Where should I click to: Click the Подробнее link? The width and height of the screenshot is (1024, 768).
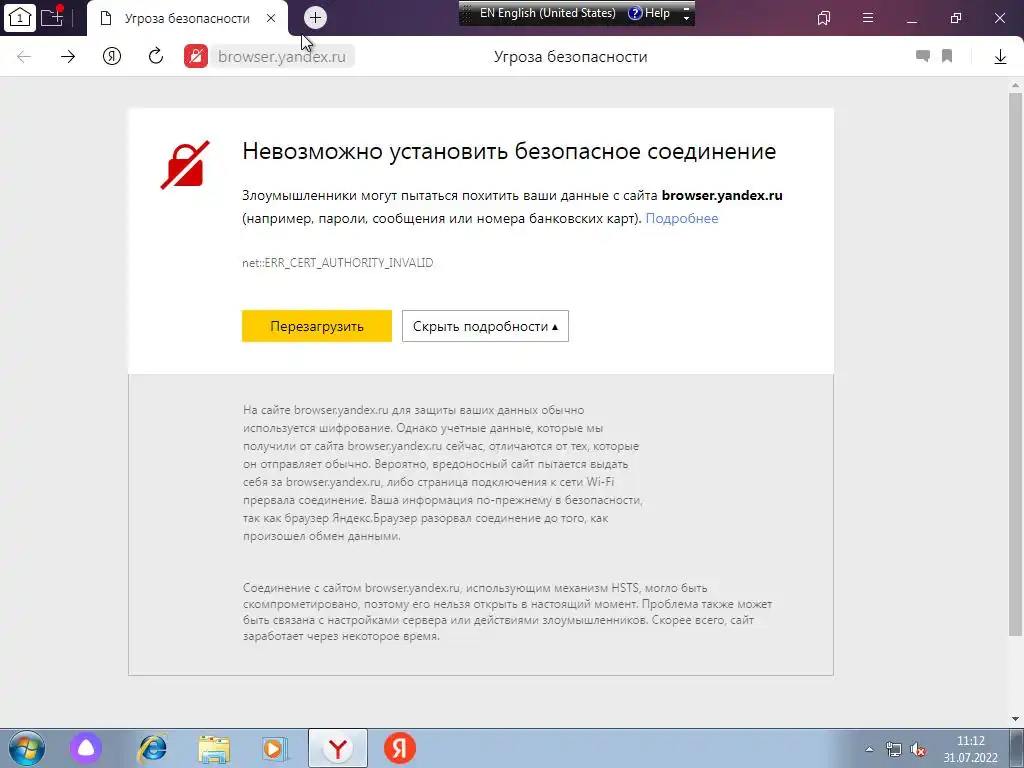pyautogui.click(x=682, y=218)
